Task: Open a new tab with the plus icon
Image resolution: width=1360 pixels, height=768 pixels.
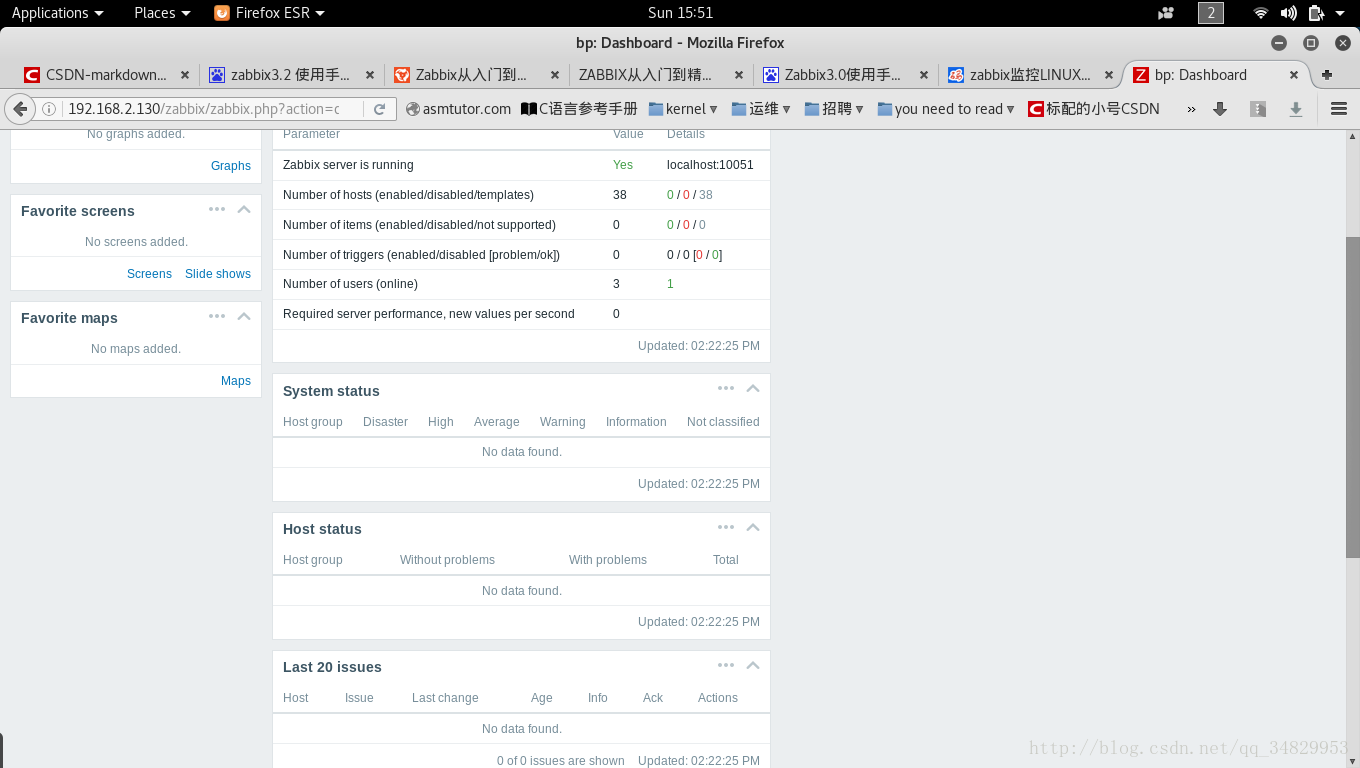Action: click(1327, 75)
